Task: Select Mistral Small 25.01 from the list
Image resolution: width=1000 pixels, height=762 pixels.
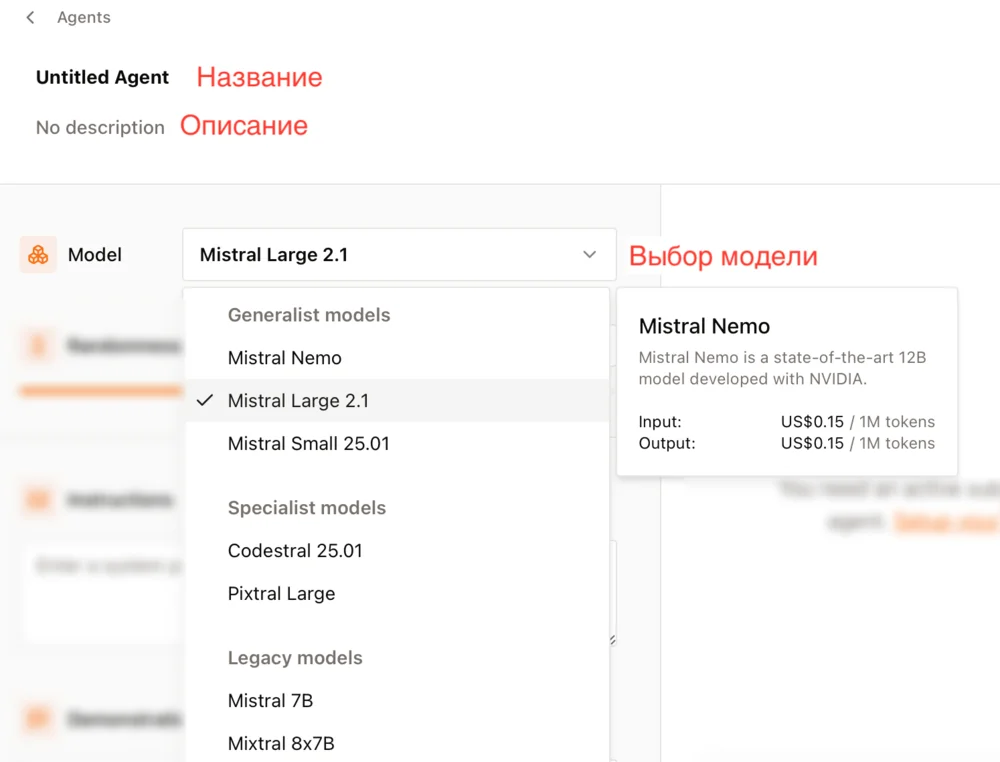Action: pyautogui.click(x=308, y=443)
